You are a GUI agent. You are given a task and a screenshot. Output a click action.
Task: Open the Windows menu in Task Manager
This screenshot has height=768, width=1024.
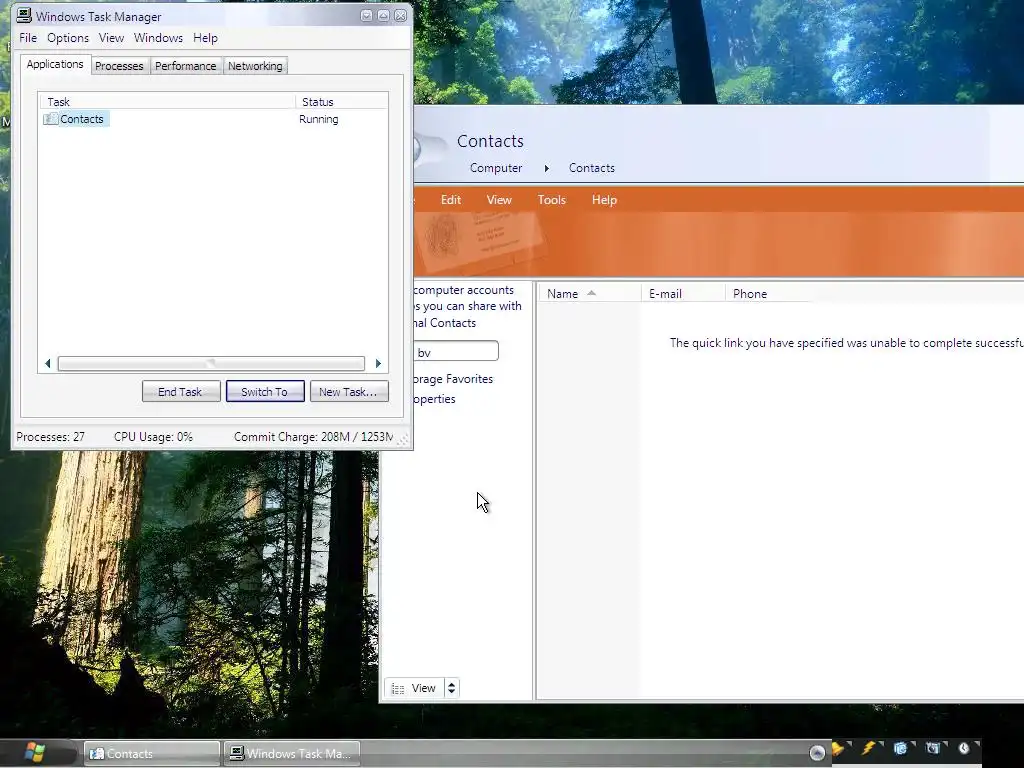pyautogui.click(x=158, y=38)
